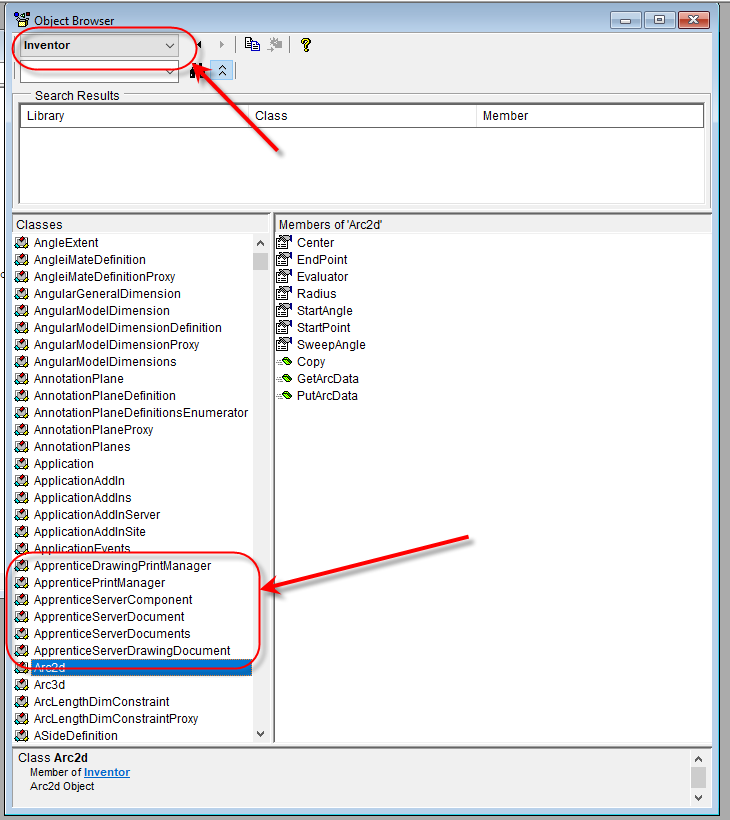The height and width of the screenshot is (820, 730).
Task: Select ApprenticeDrawingPrintManager class
Action: tap(122, 566)
